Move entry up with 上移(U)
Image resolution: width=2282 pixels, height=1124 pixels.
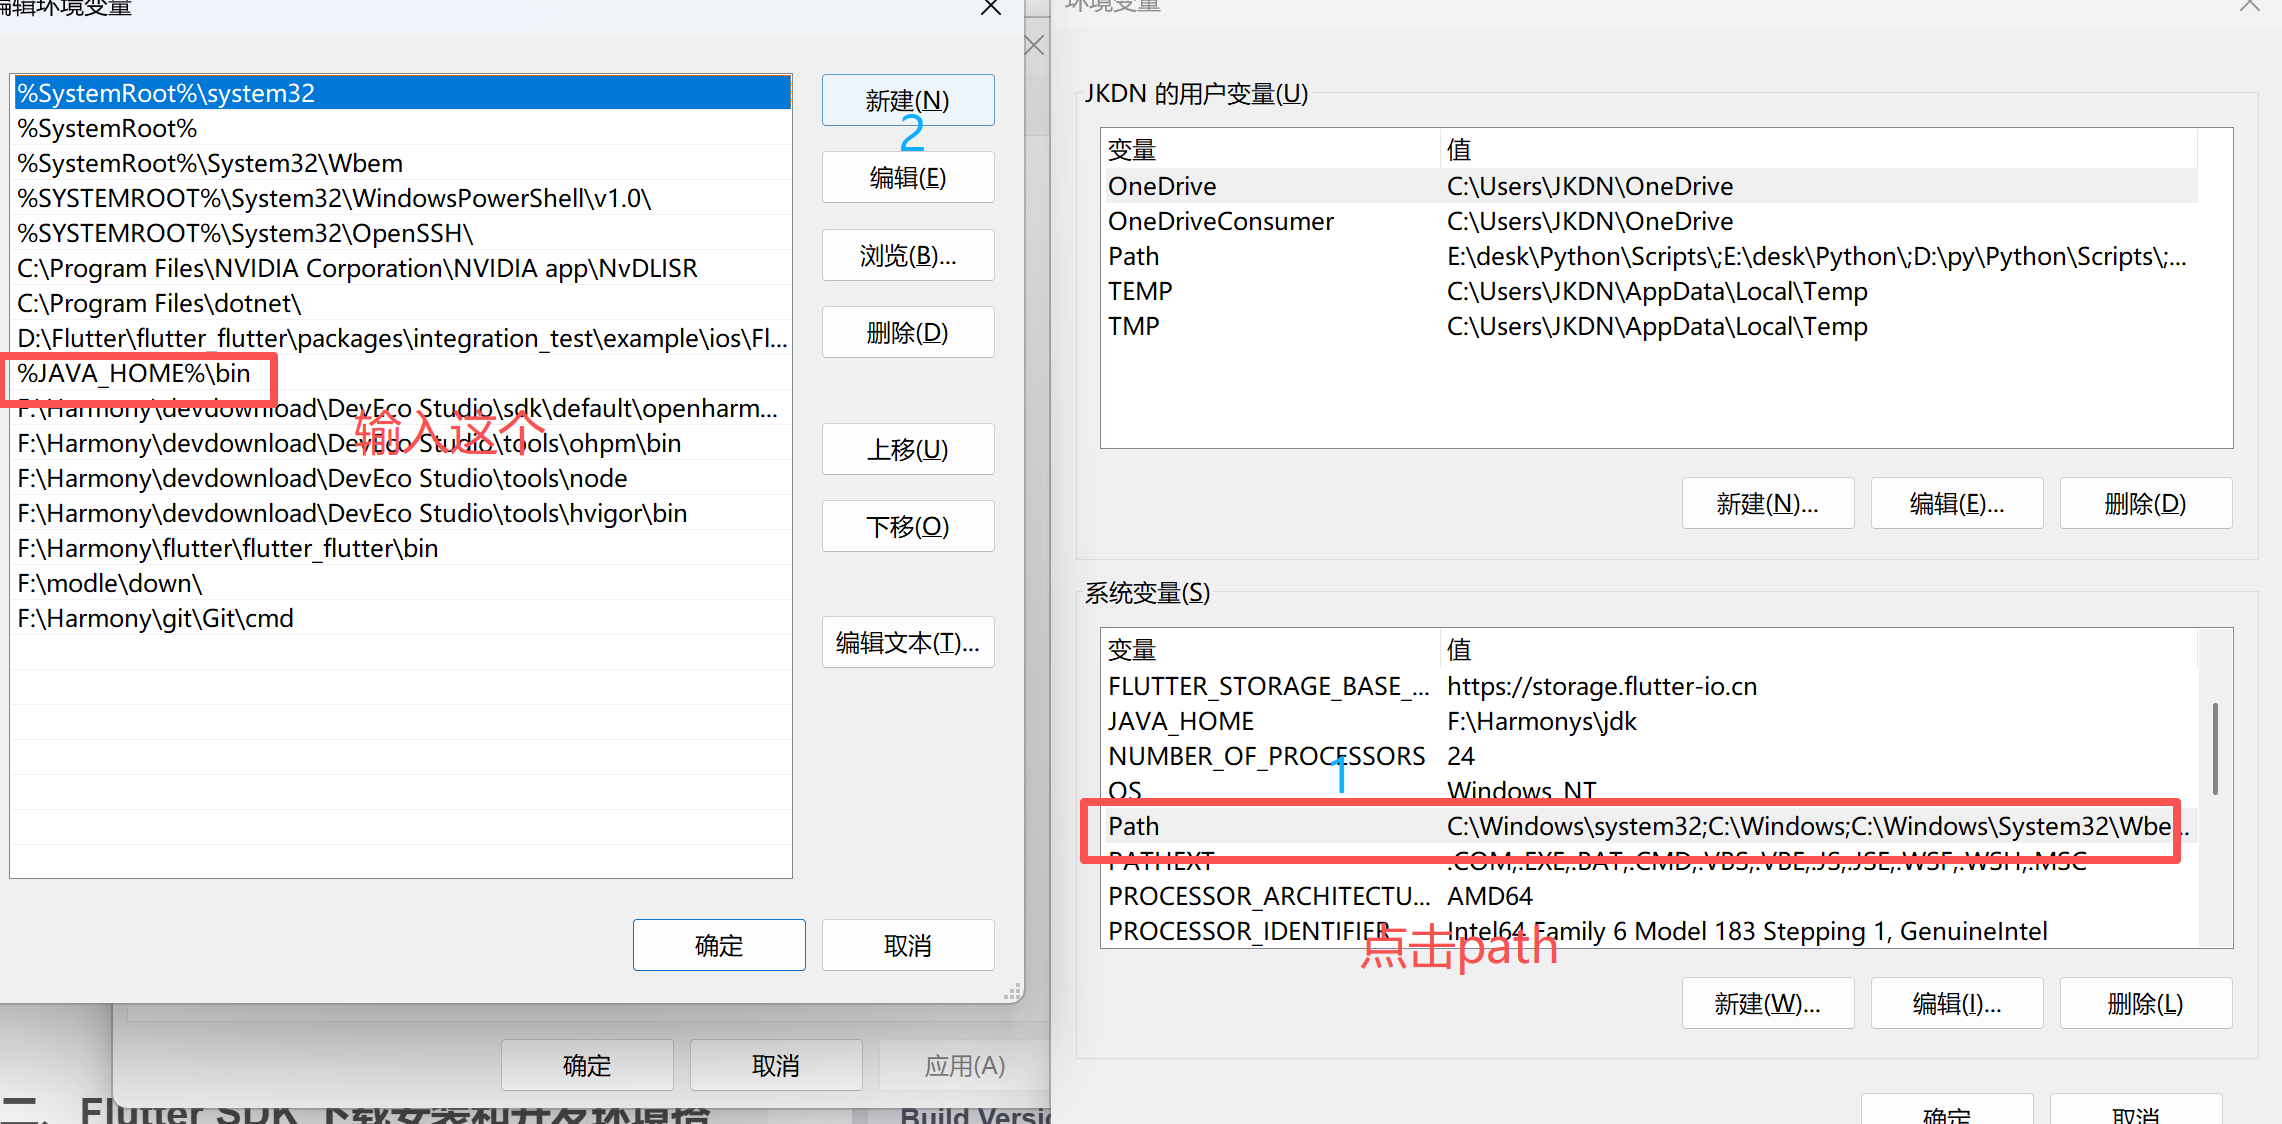coord(907,449)
